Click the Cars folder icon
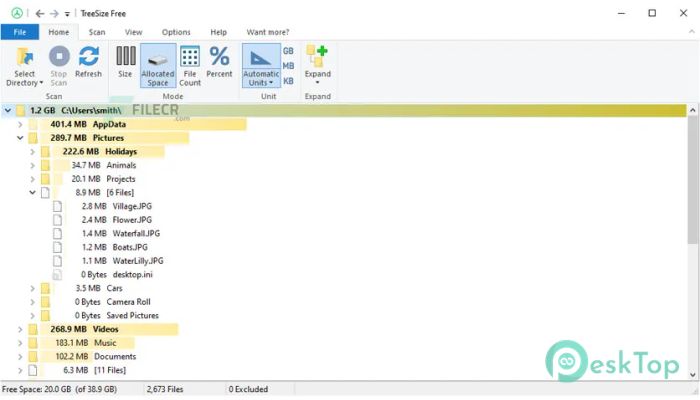The width and height of the screenshot is (700, 400). click(45, 288)
